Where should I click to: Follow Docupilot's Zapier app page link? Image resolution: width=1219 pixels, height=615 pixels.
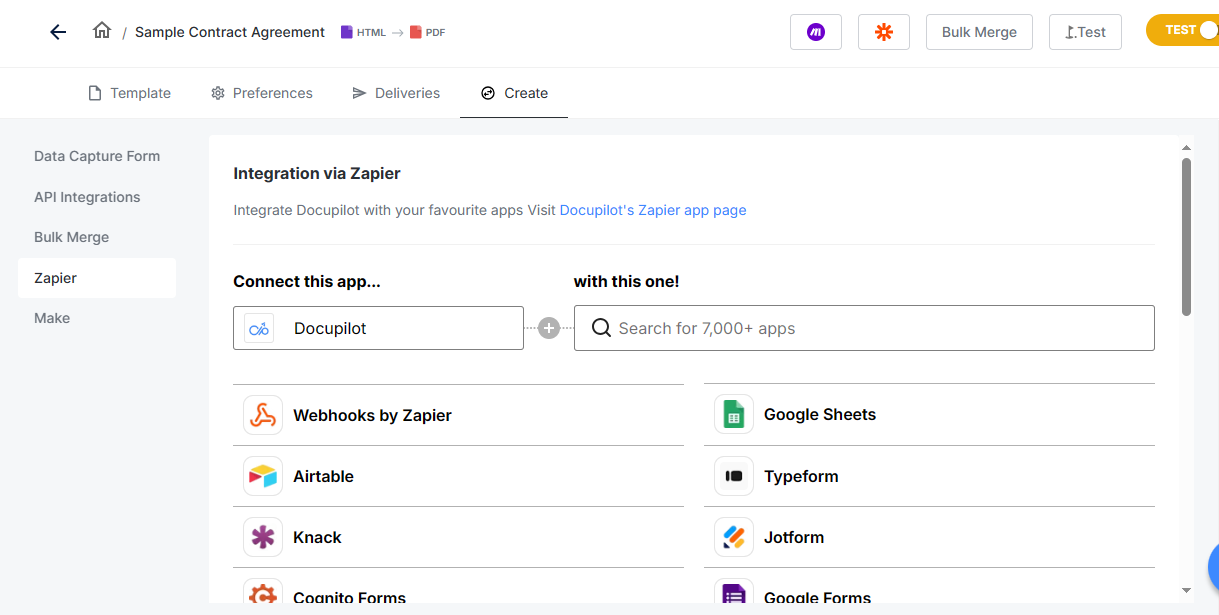(x=653, y=210)
